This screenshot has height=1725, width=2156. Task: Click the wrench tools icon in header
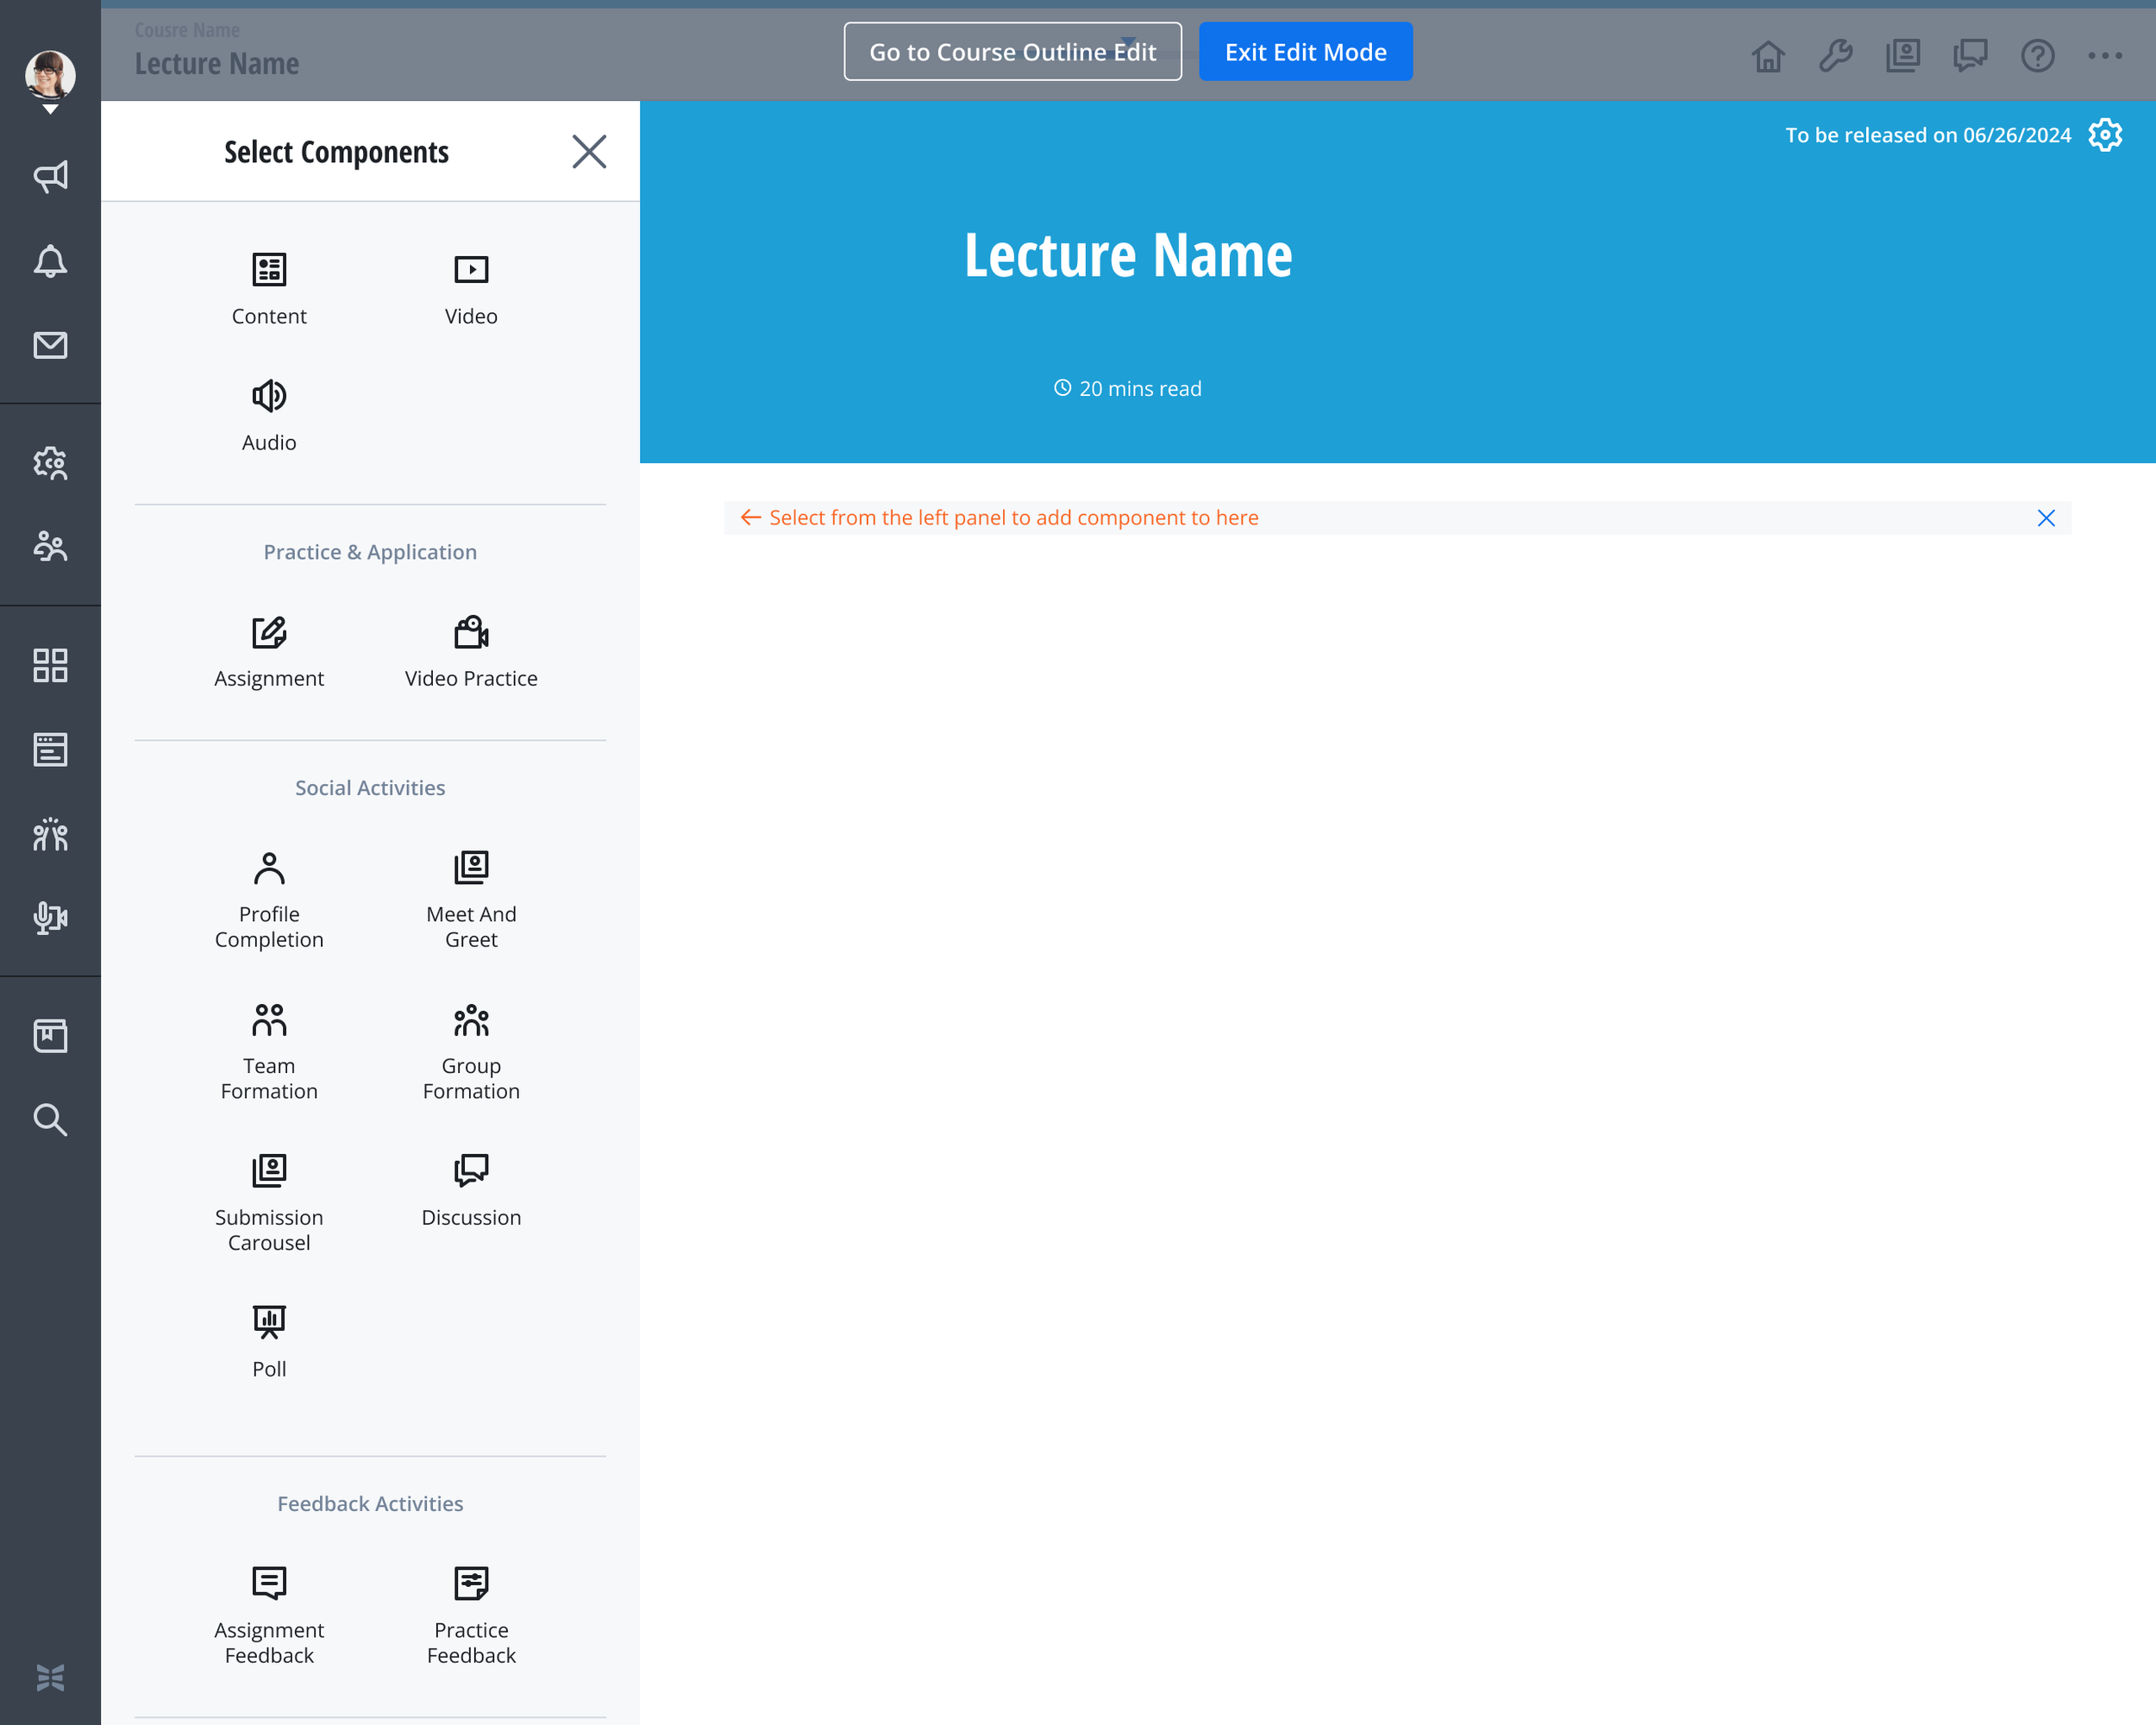point(1835,56)
